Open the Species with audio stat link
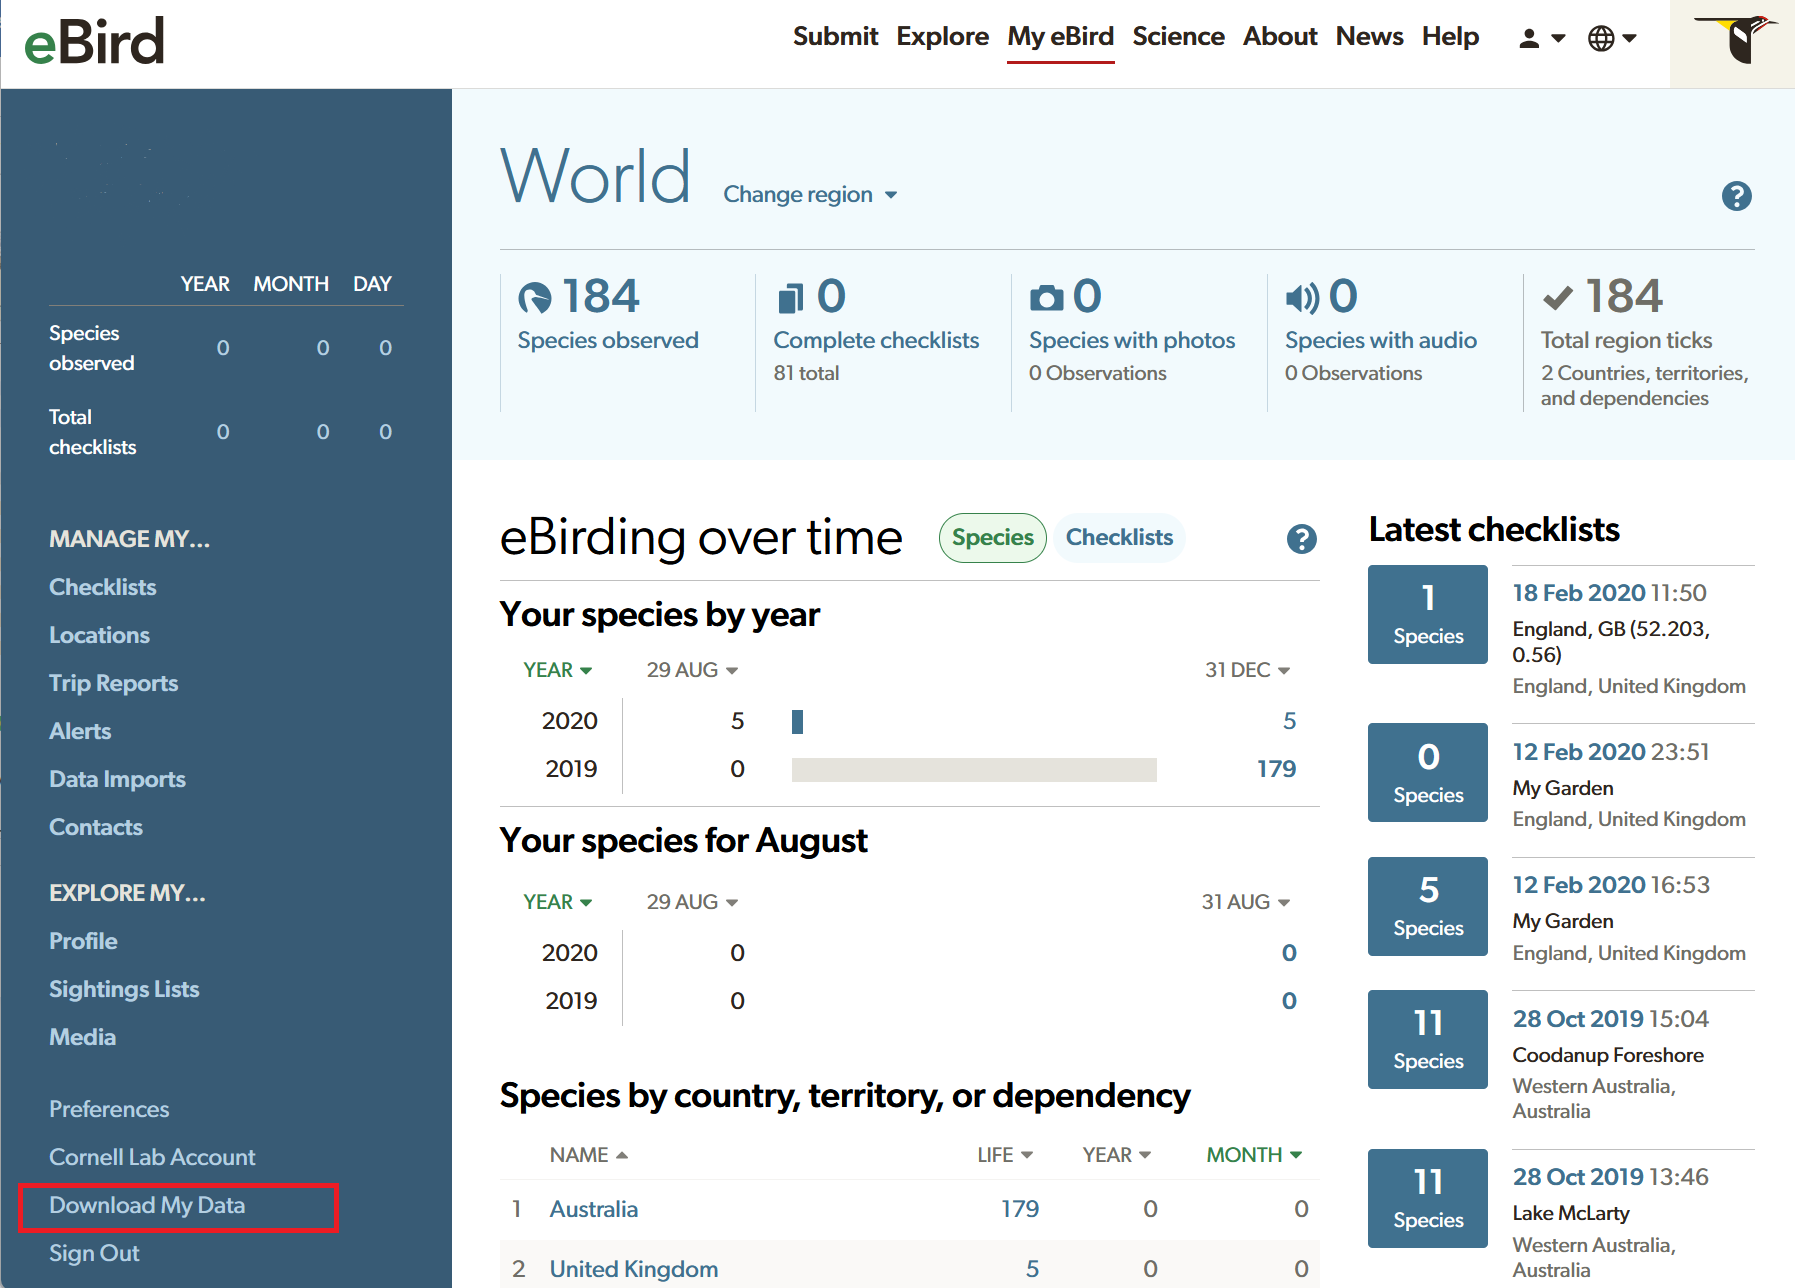Image resolution: width=1795 pixels, height=1288 pixels. click(x=1381, y=340)
